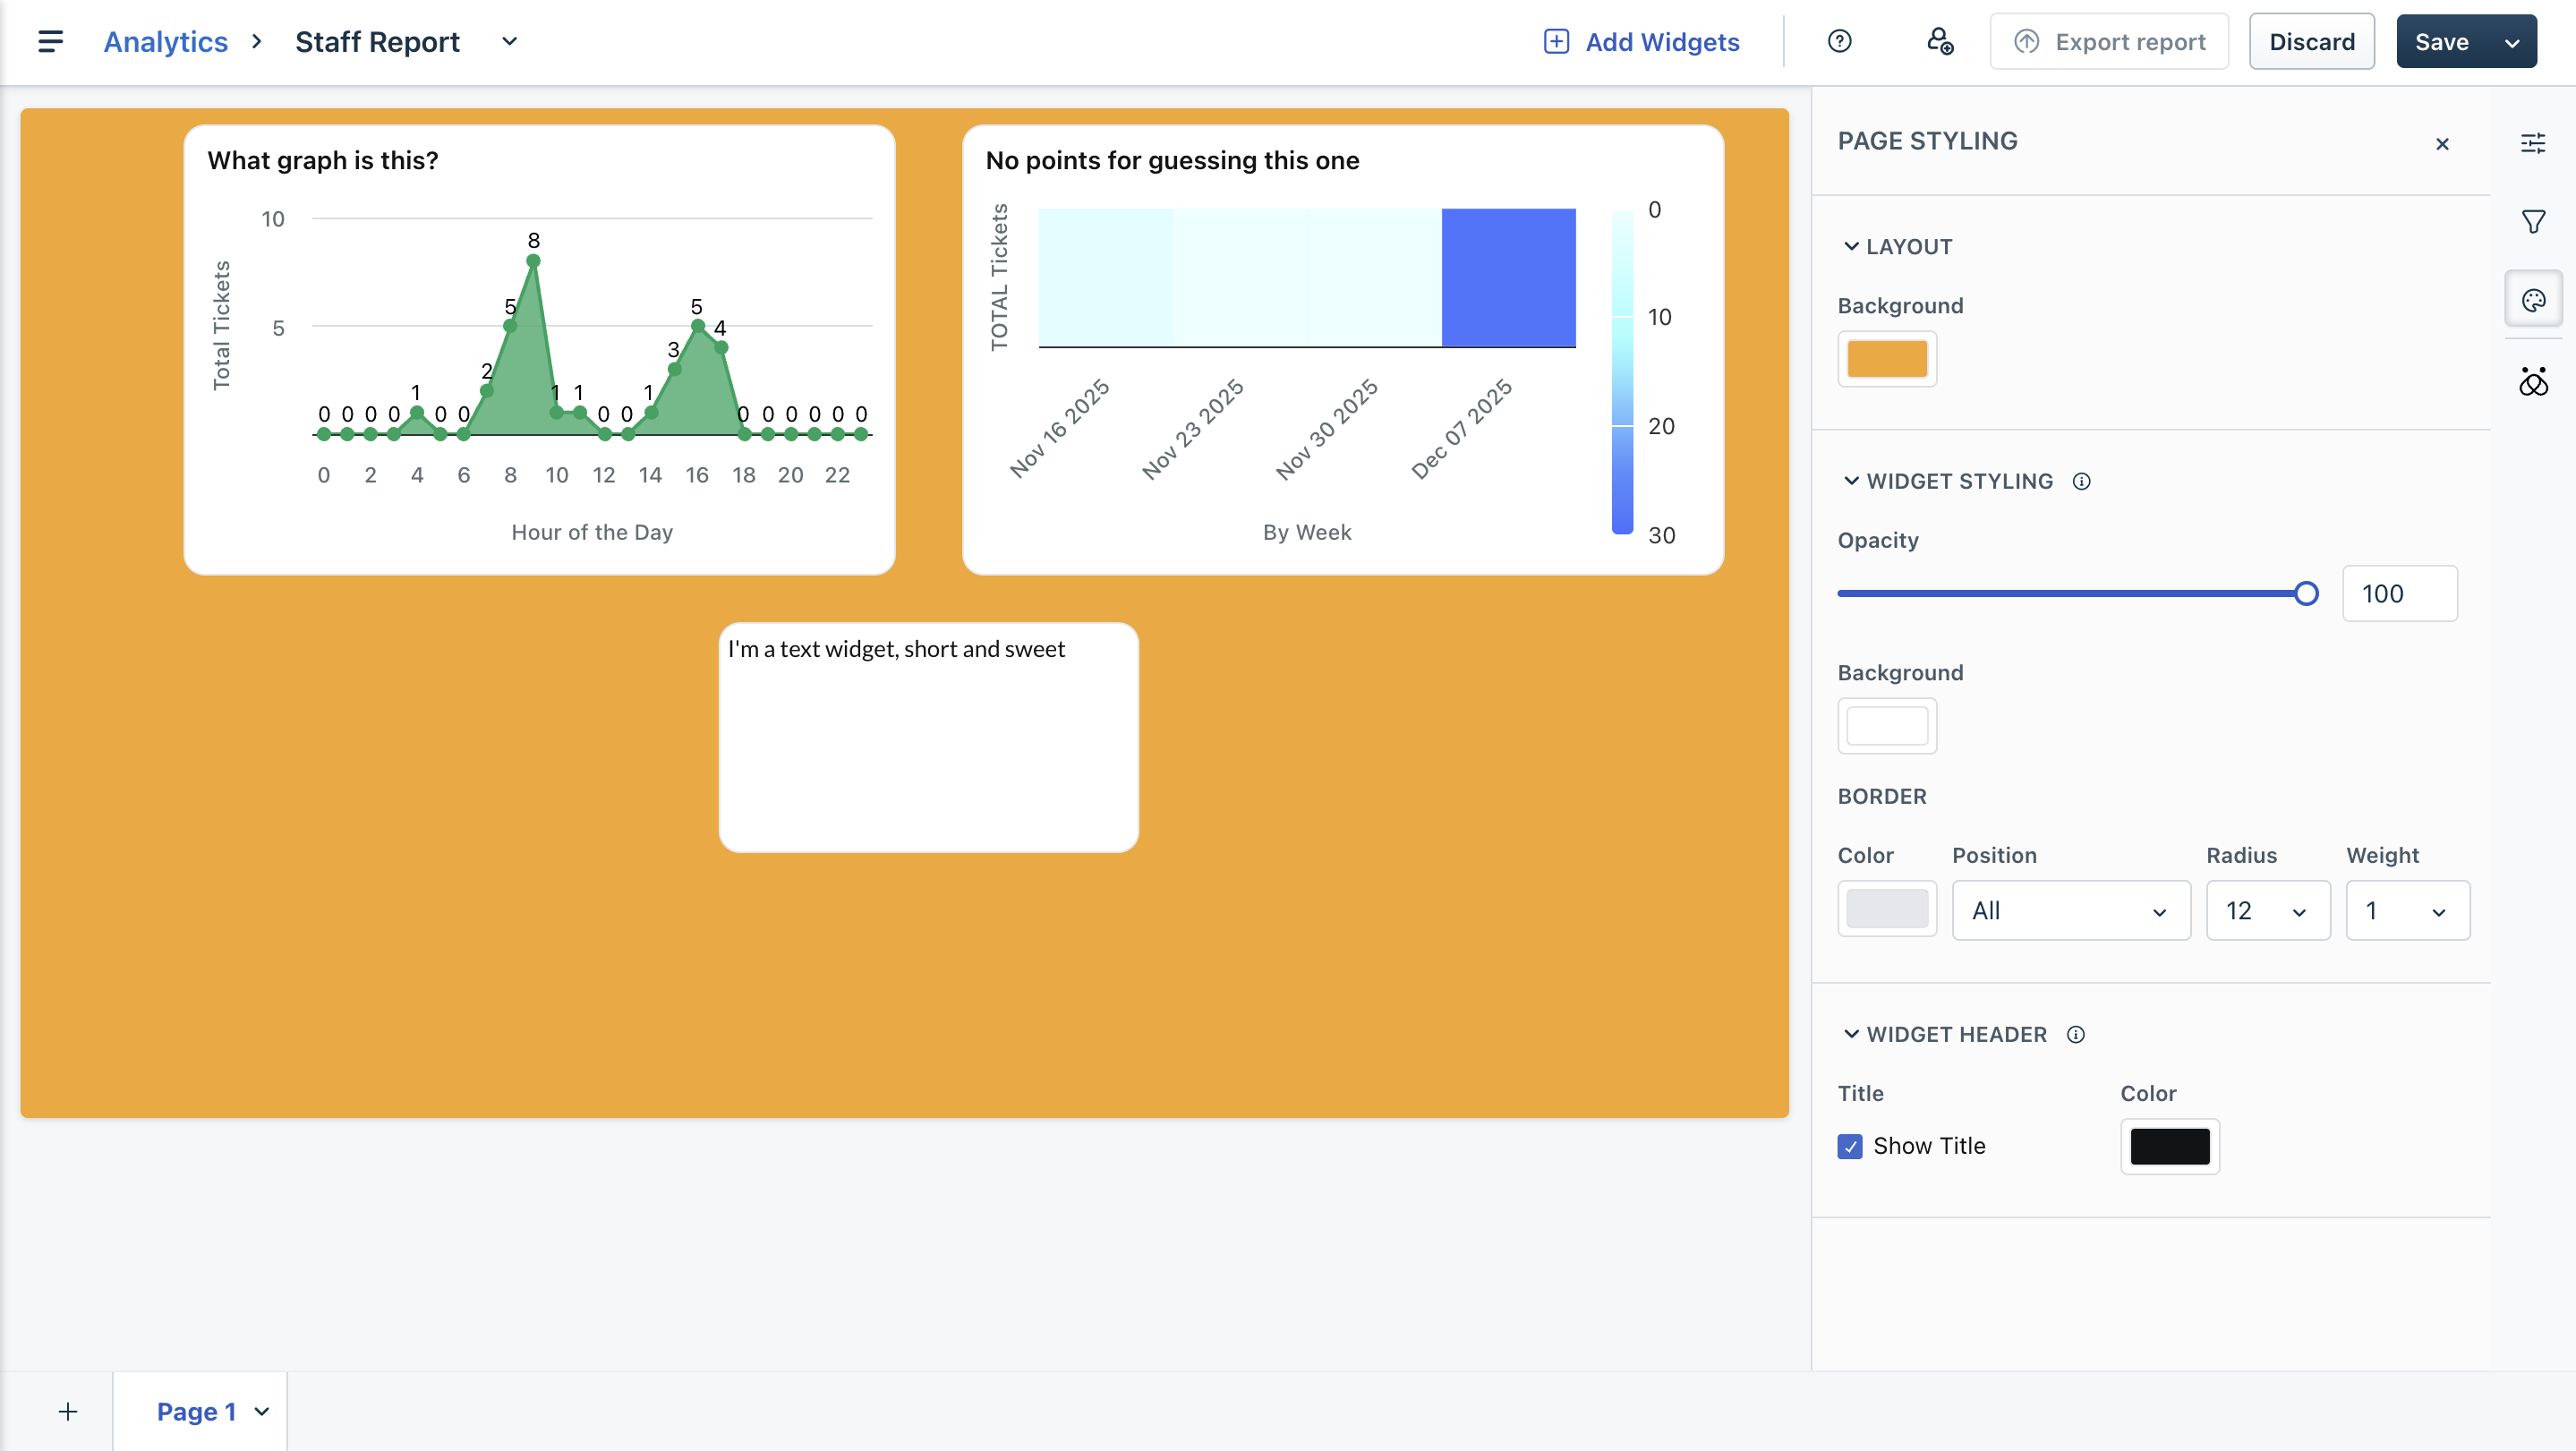The height and width of the screenshot is (1451, 2576).
Task: Select the page styling palette icon
Action: [2532, 299]
